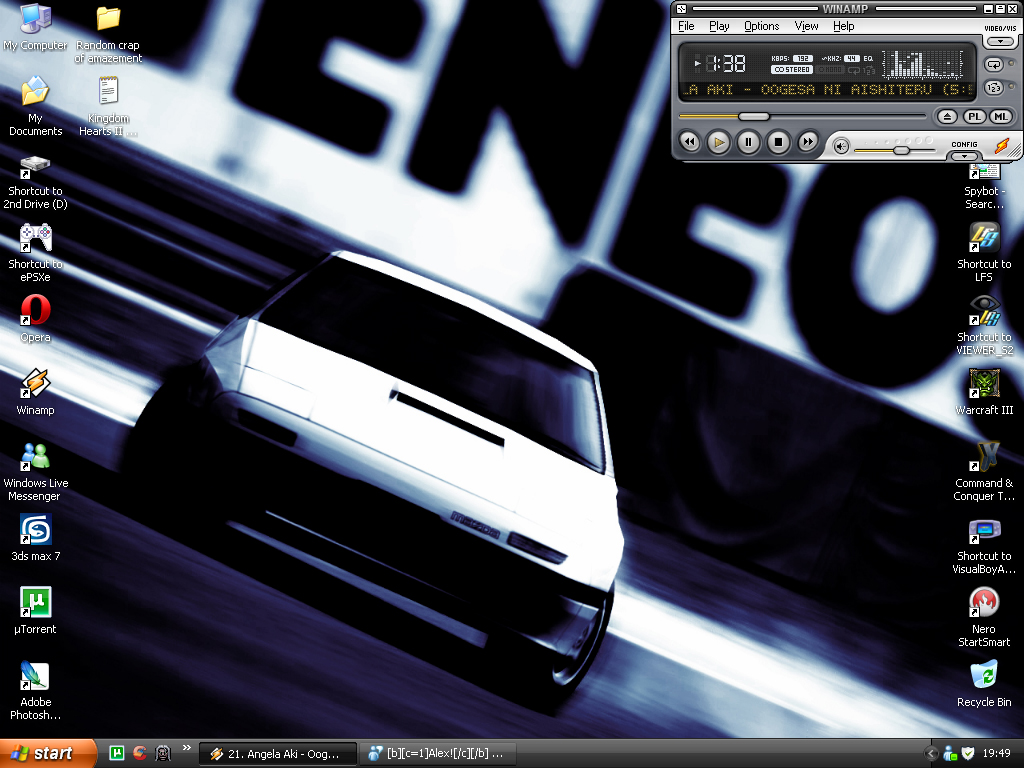Open the Winamp Help menu

843,26
